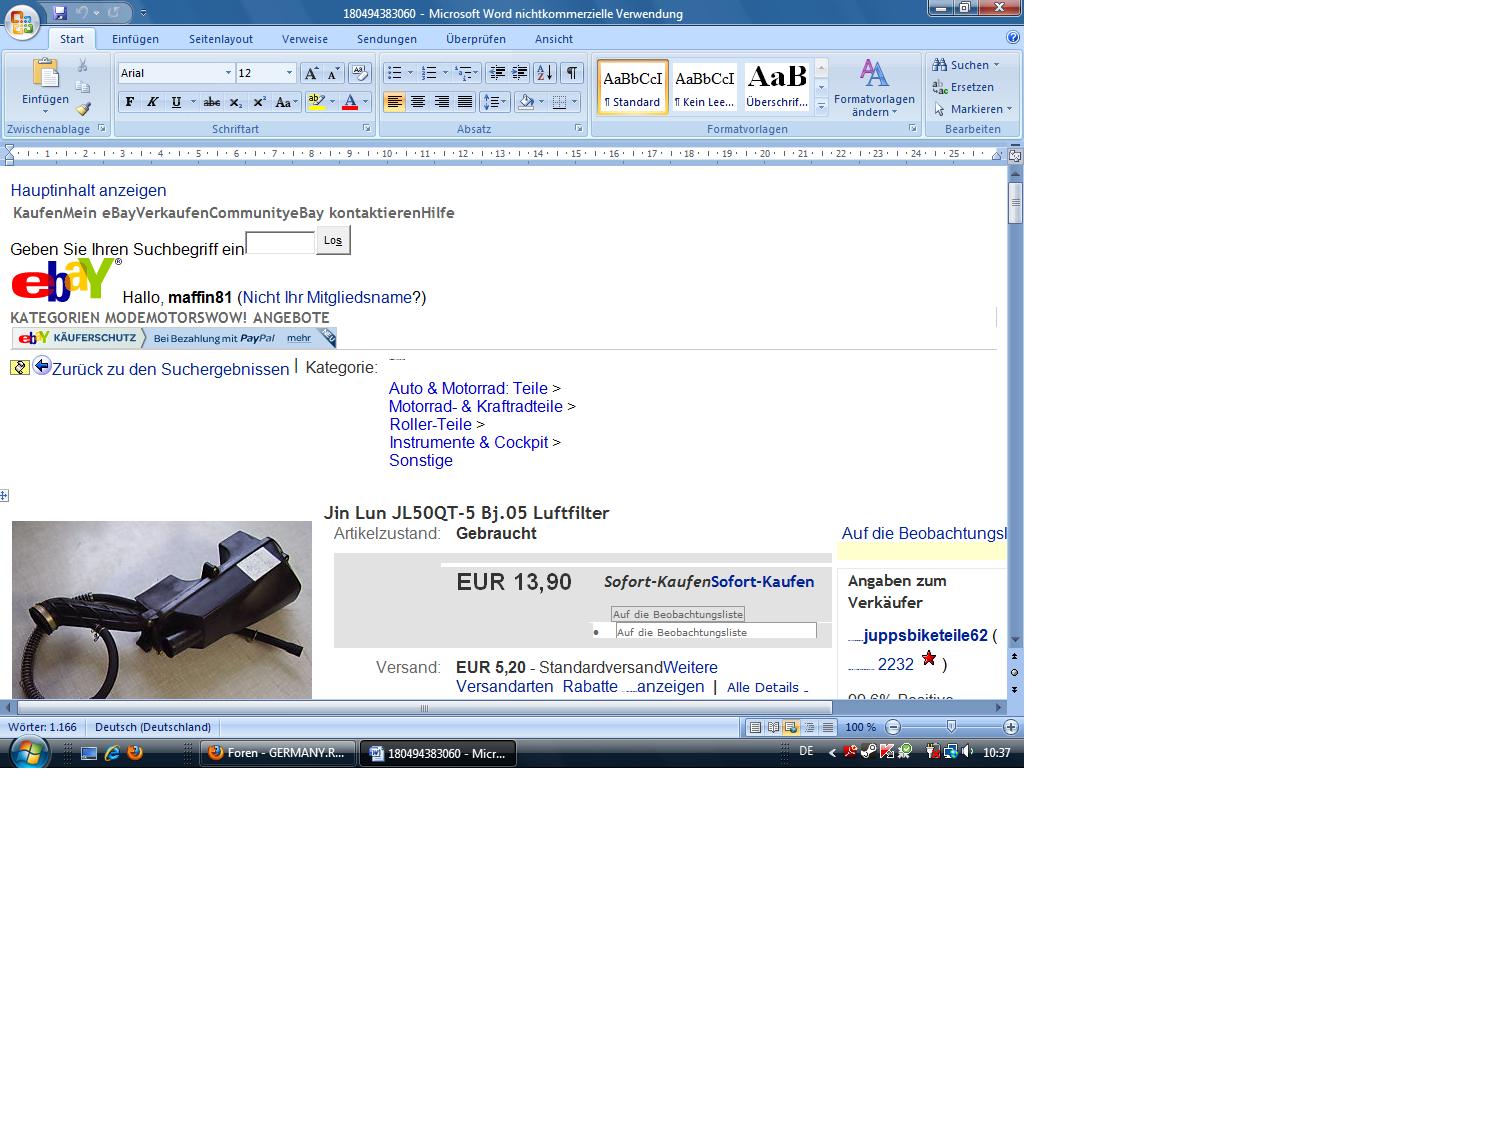Image resolution: width=1500 pixels, height=1125 pixels.
Task: Click the Einfügen paste clipboard icon
Action: 45,74
